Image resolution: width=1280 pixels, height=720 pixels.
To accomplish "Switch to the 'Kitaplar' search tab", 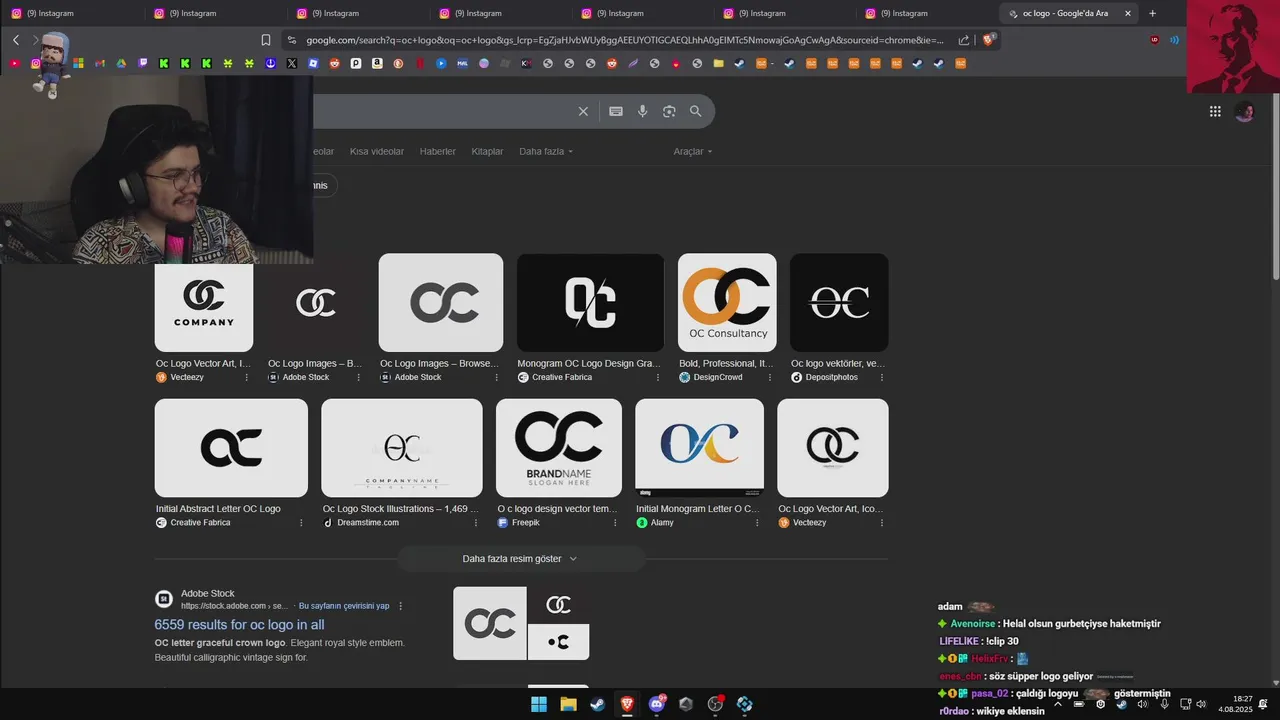I will [x=487, y=151].
